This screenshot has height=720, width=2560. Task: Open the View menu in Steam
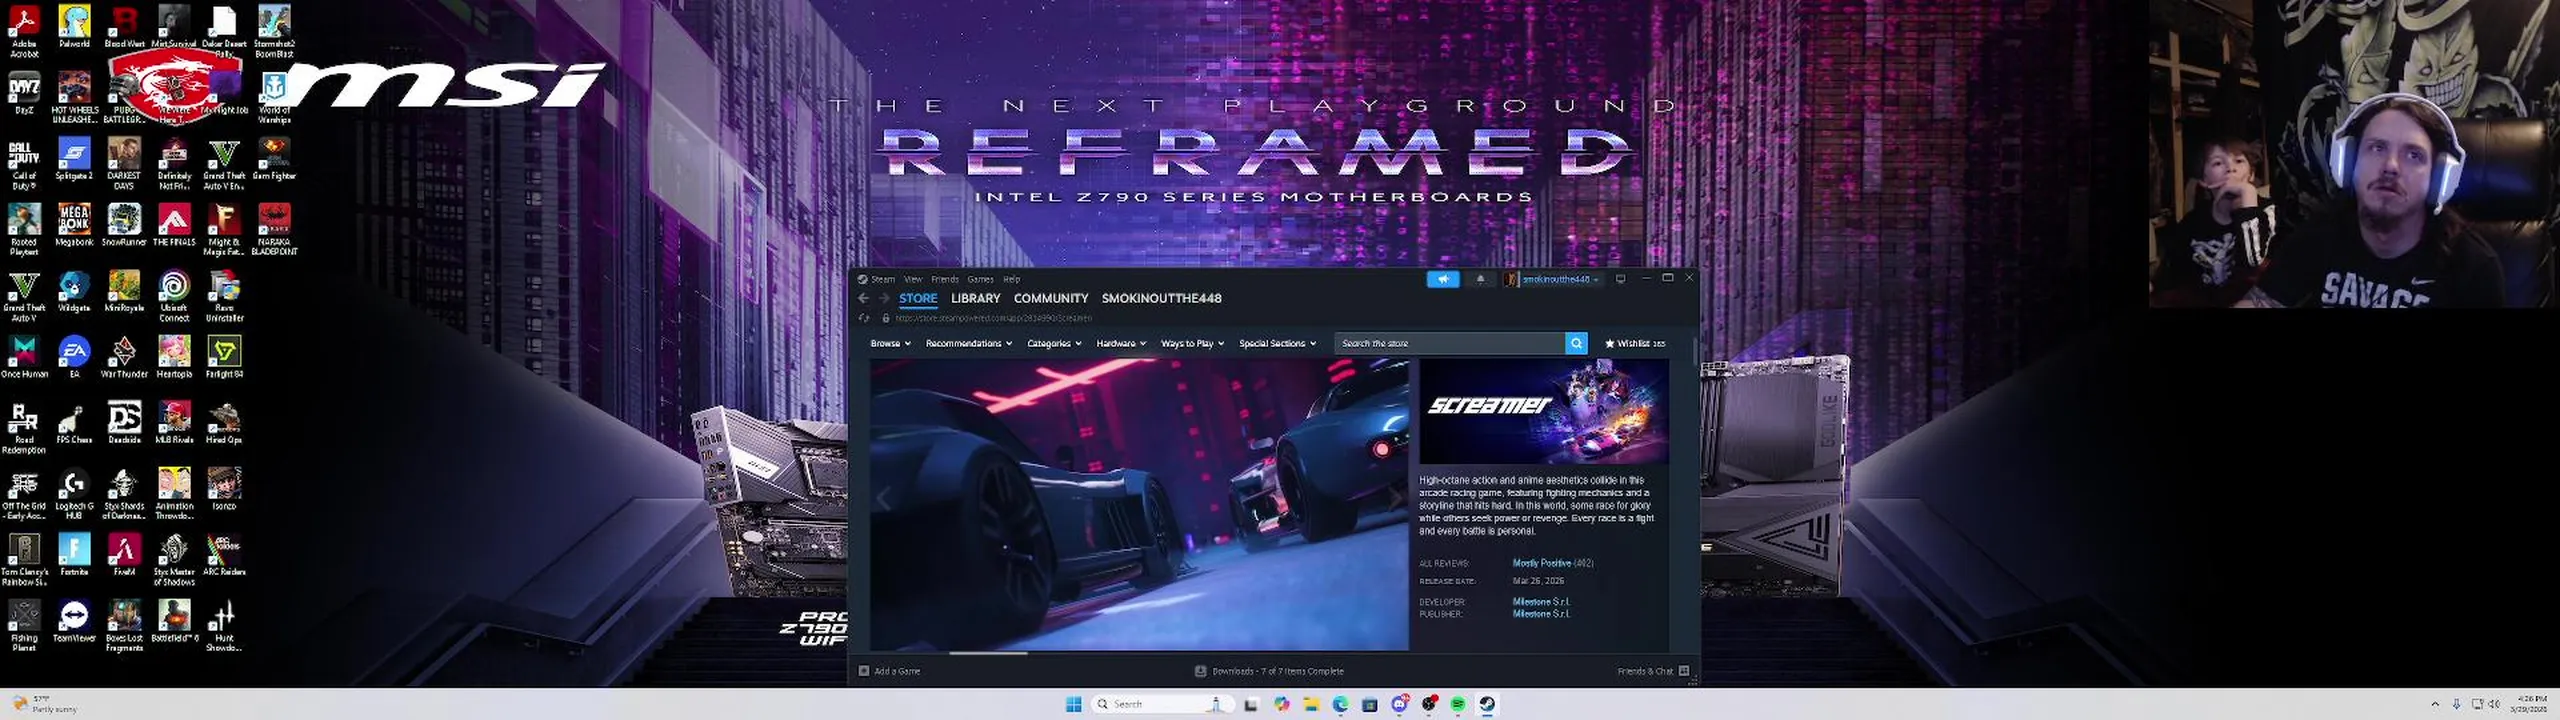[x=913, y=279]
